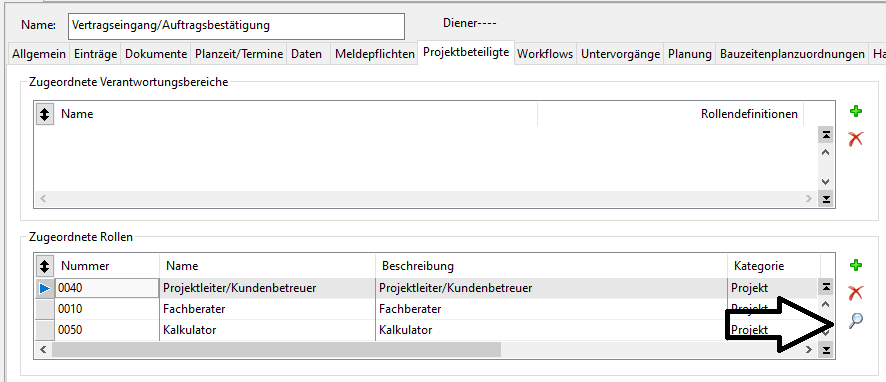886x382 pixels.
Task: Click right arrow of Verantwortungsbereiche horizontal scrollbar
Action: pos(809,199)
